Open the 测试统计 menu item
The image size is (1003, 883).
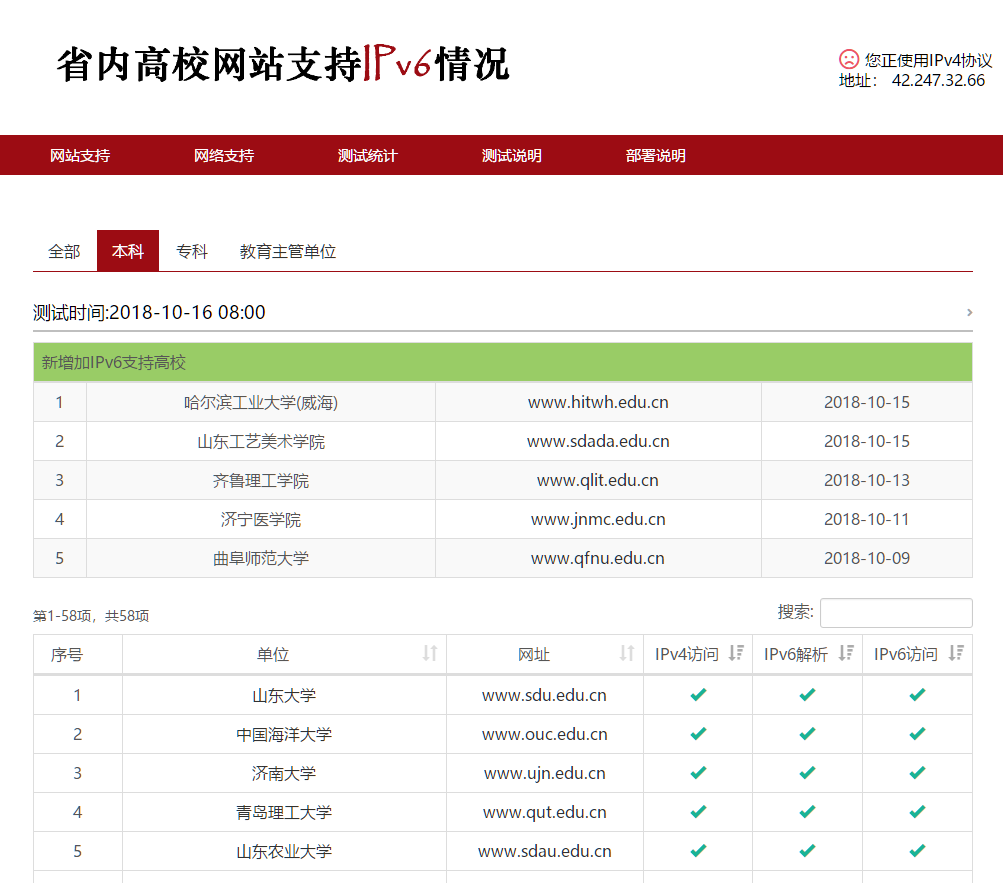pyautogui.click(x=367, y=155)
